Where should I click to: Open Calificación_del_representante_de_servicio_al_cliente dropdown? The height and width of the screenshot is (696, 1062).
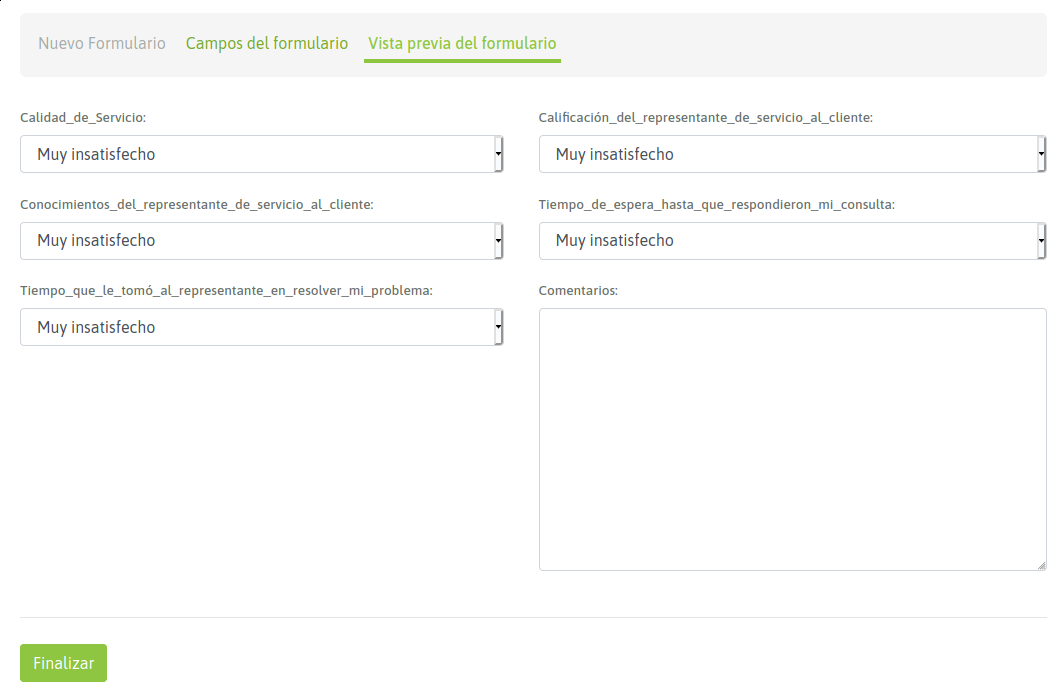[792, 154]
